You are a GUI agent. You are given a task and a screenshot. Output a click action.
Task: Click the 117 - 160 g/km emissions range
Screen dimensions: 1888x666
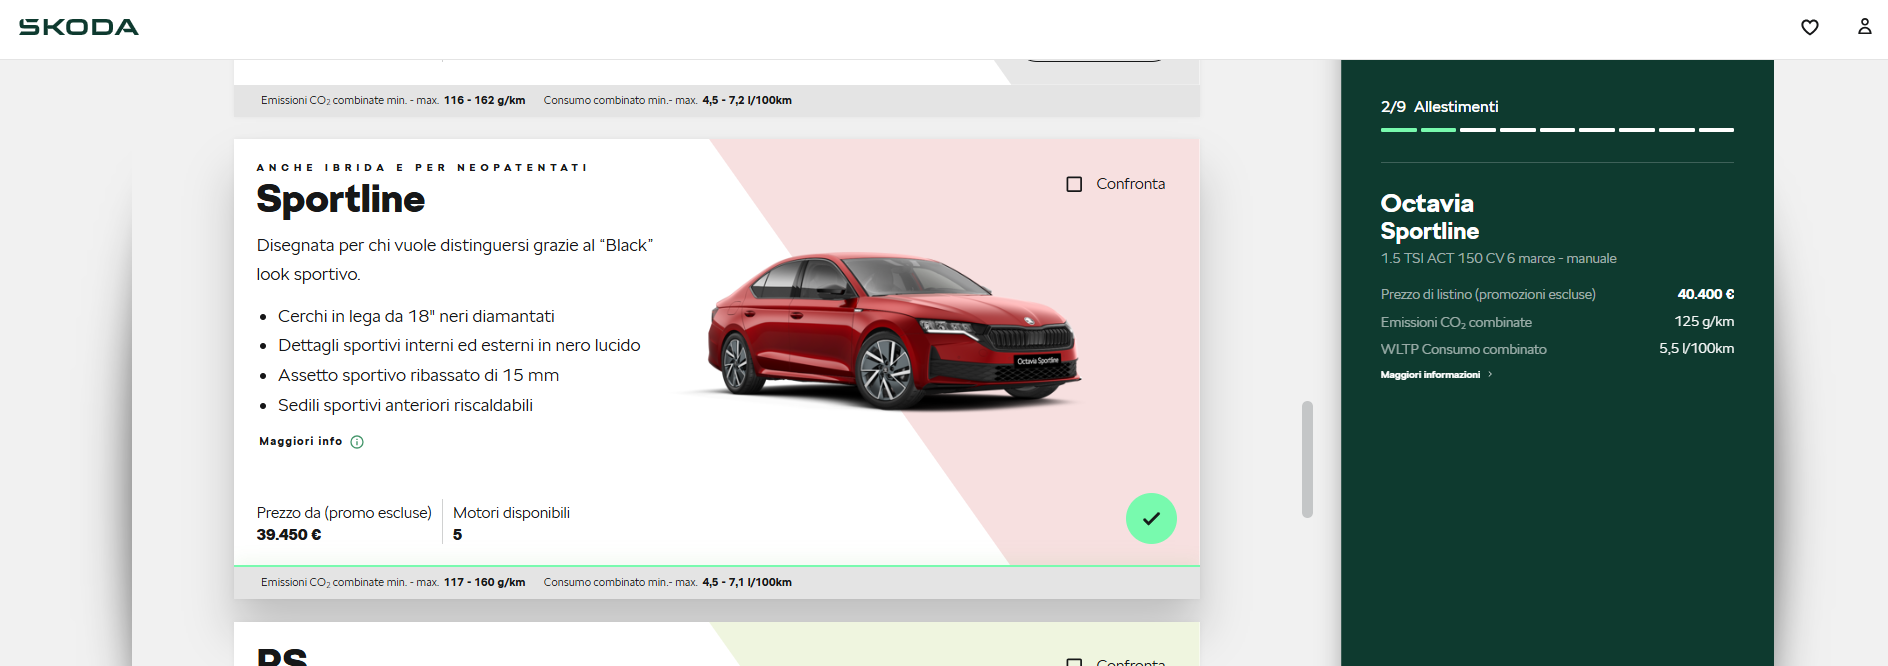point(484,582)
